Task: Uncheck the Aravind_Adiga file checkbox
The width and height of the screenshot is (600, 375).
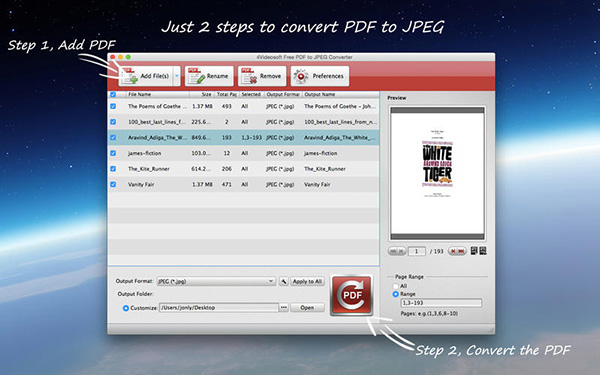Action: click(x=113, y=137)
